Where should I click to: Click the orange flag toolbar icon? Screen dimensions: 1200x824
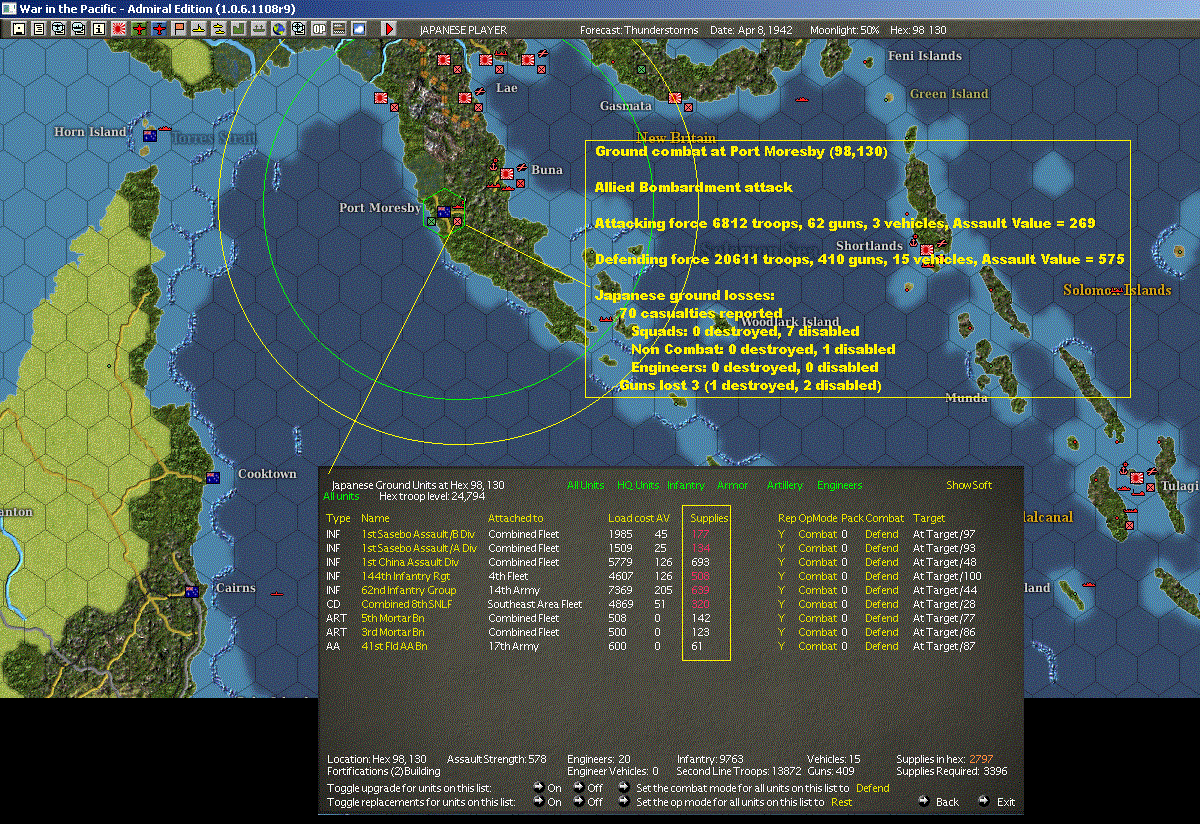click(179, 29)
